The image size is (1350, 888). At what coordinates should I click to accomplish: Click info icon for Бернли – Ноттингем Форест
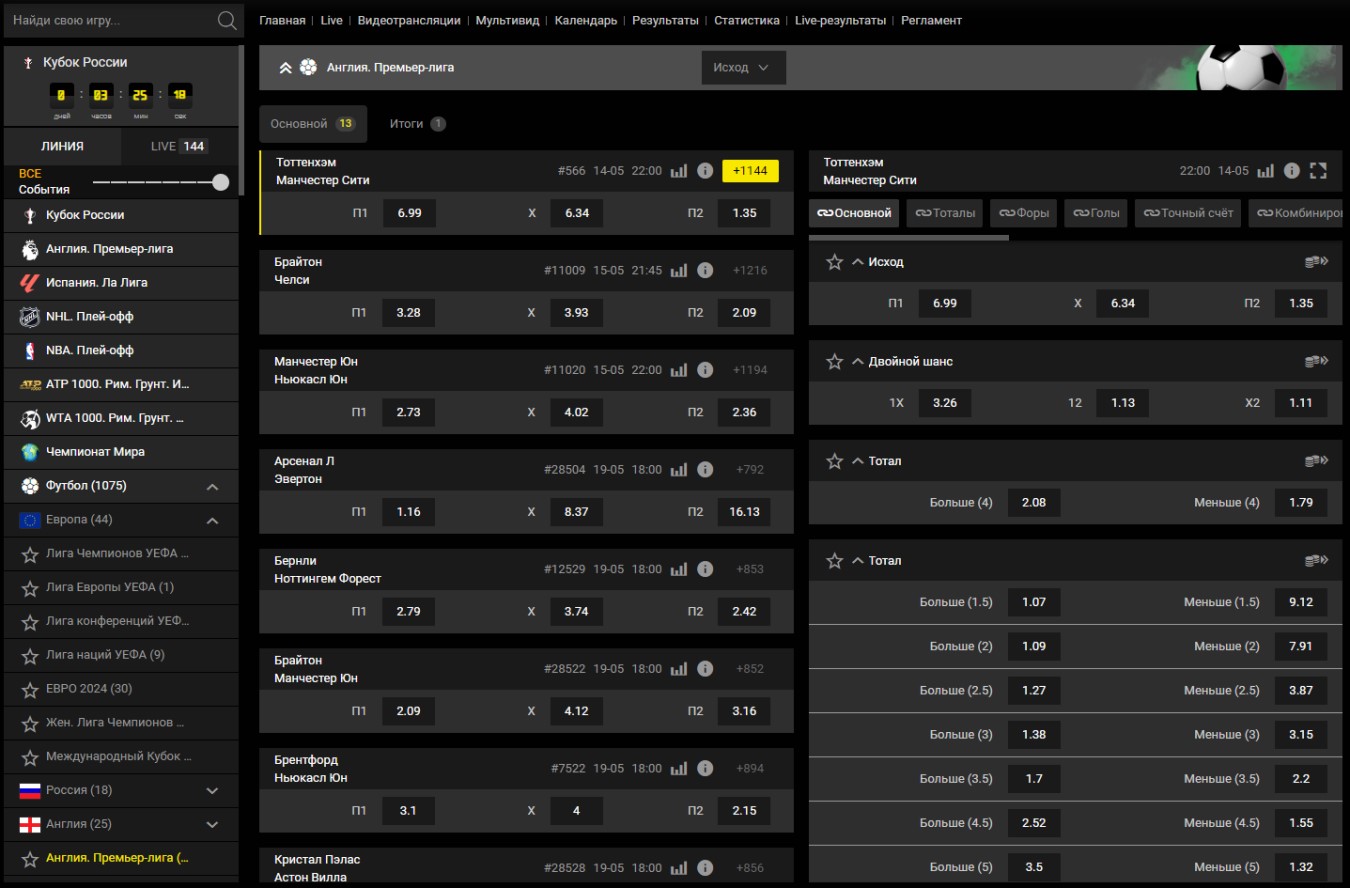point(705,569)
